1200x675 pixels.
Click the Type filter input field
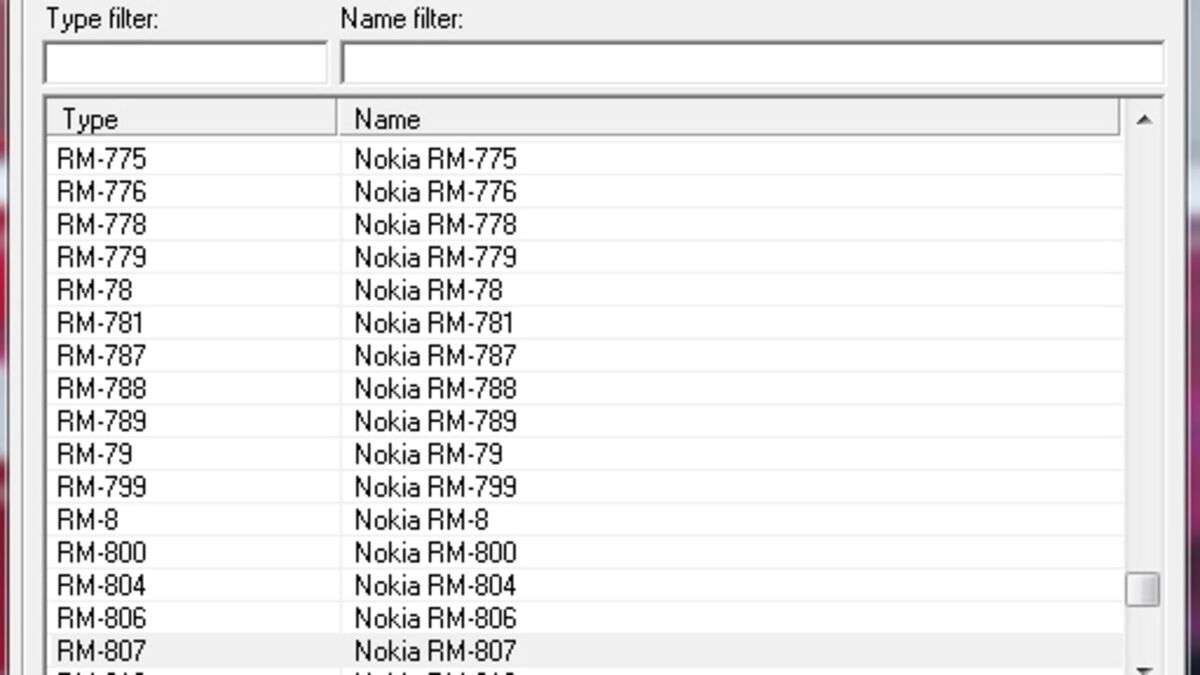pos(185,64)
